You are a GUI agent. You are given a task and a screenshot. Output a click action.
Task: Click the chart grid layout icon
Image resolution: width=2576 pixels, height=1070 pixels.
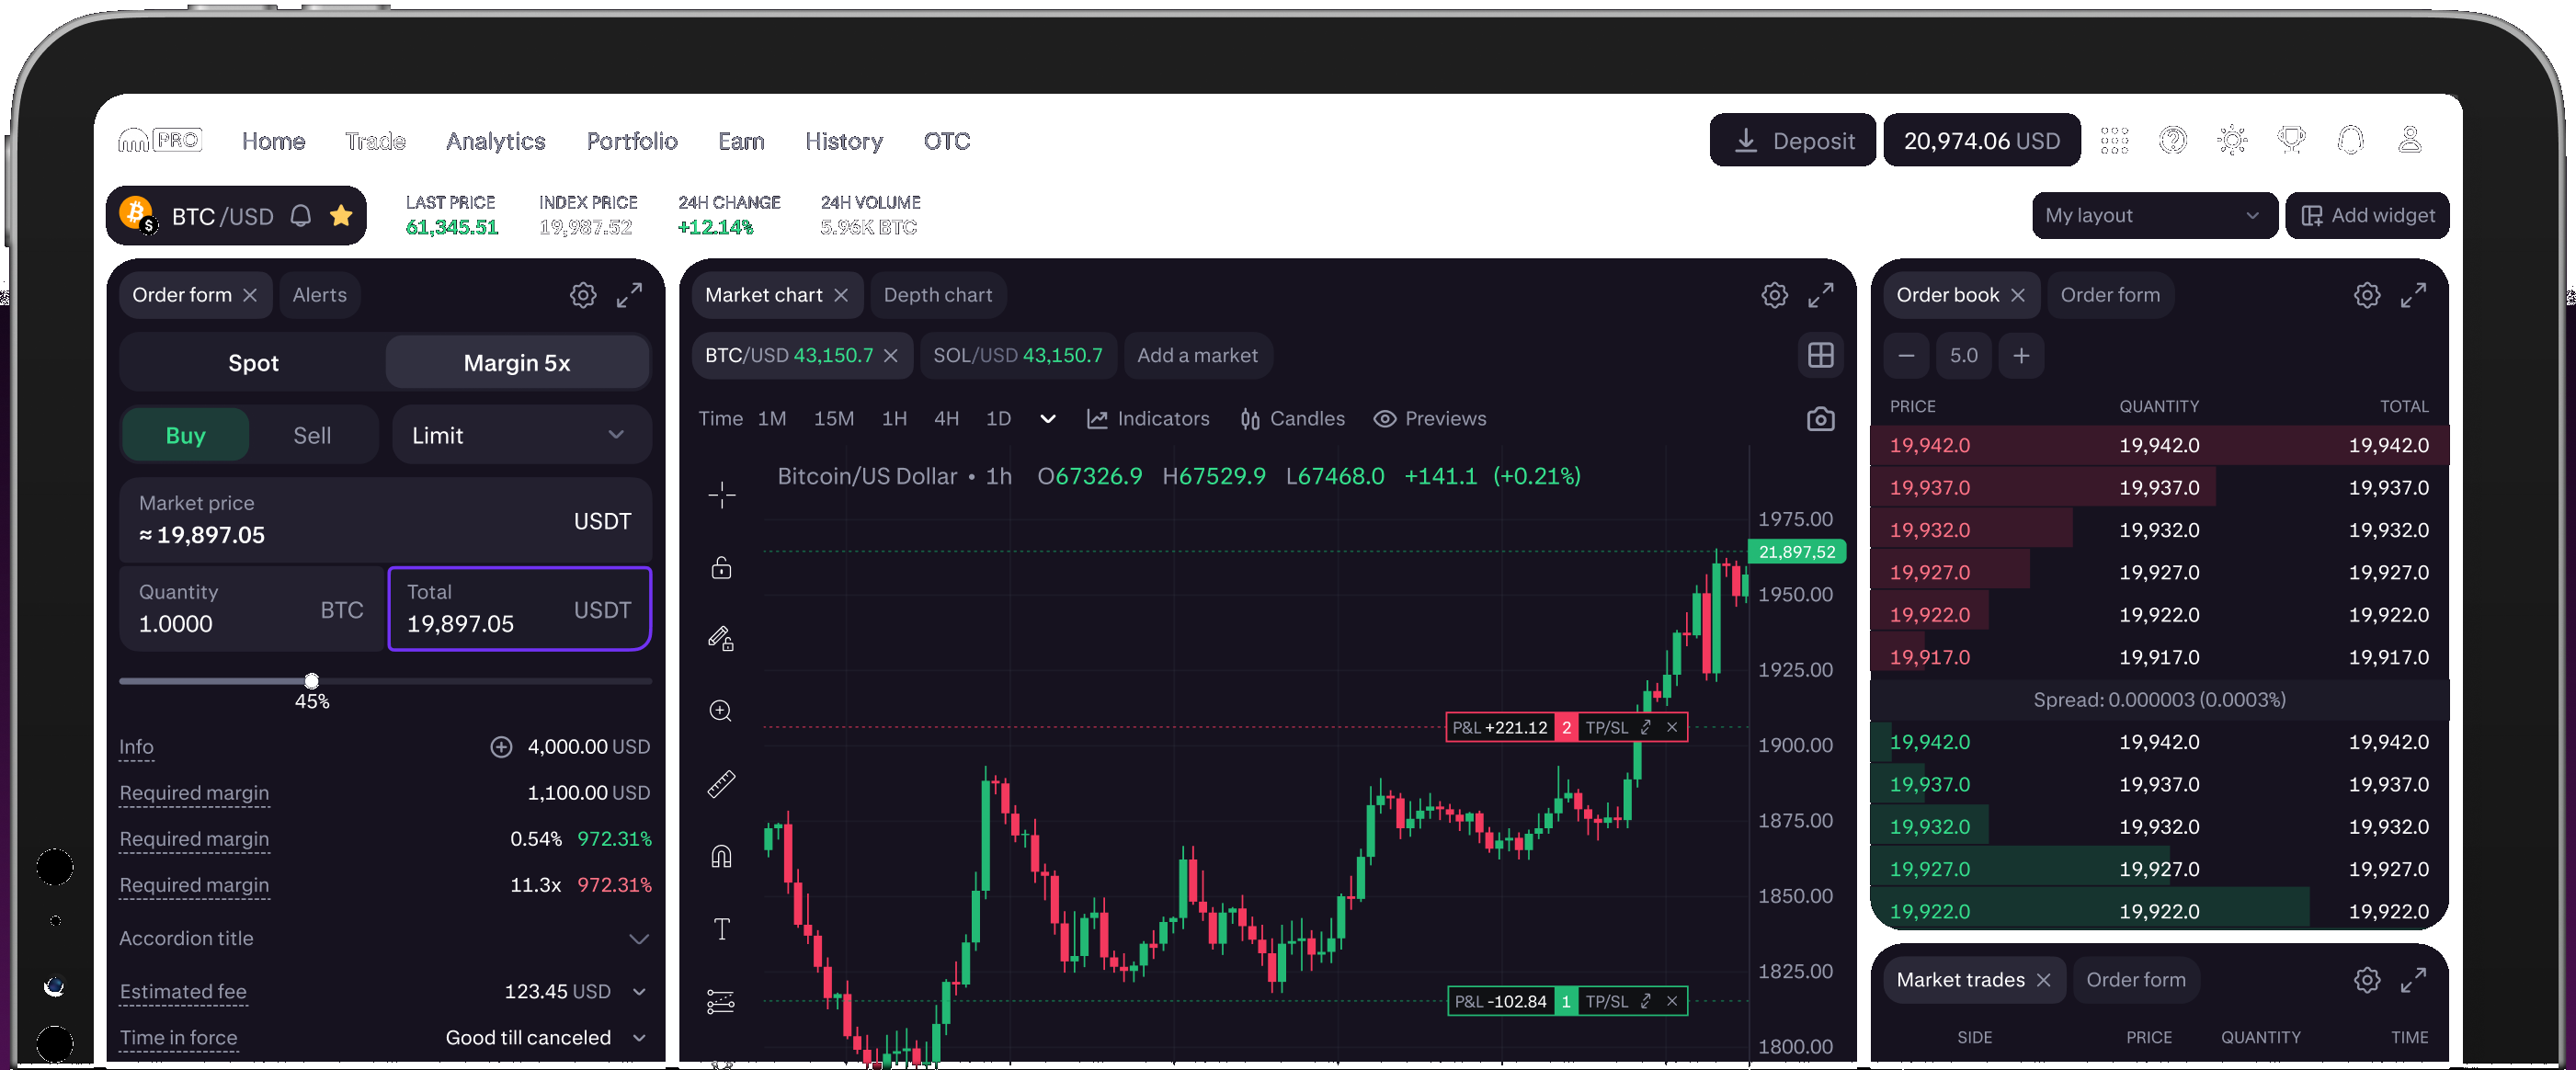tap(1821, 355)
